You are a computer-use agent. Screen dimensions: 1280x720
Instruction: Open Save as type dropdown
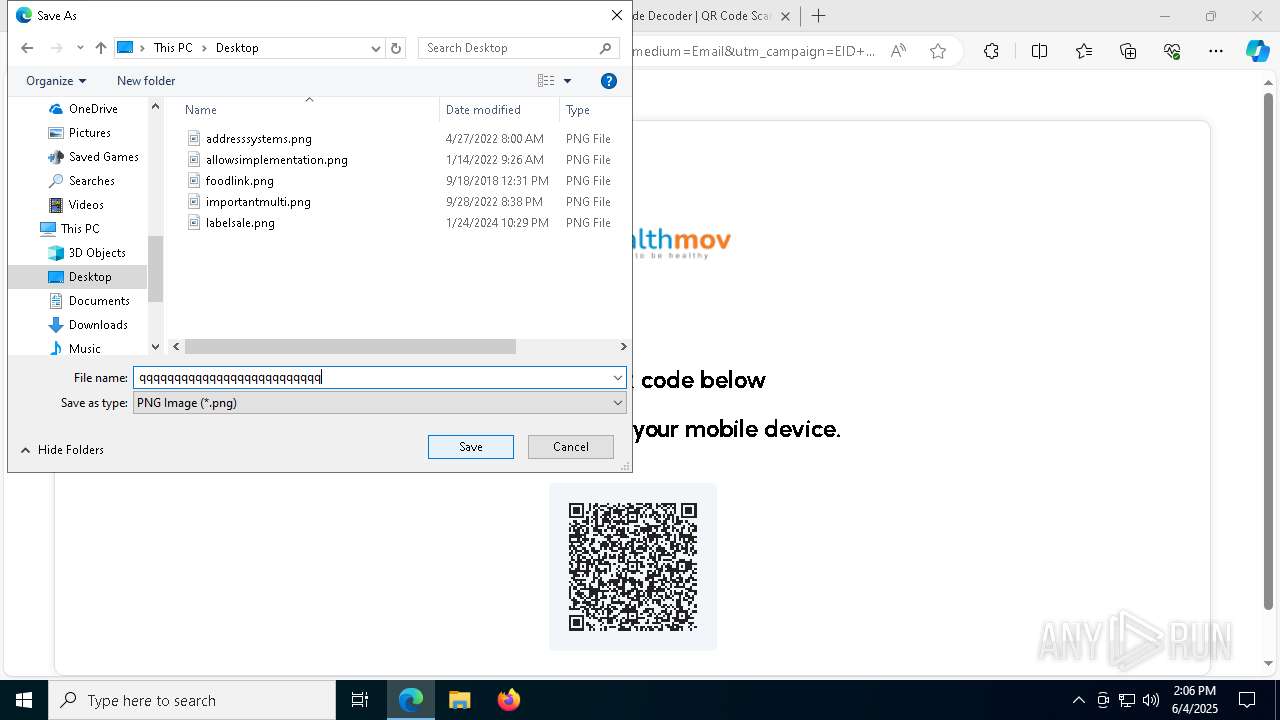(x=380, y=403)
